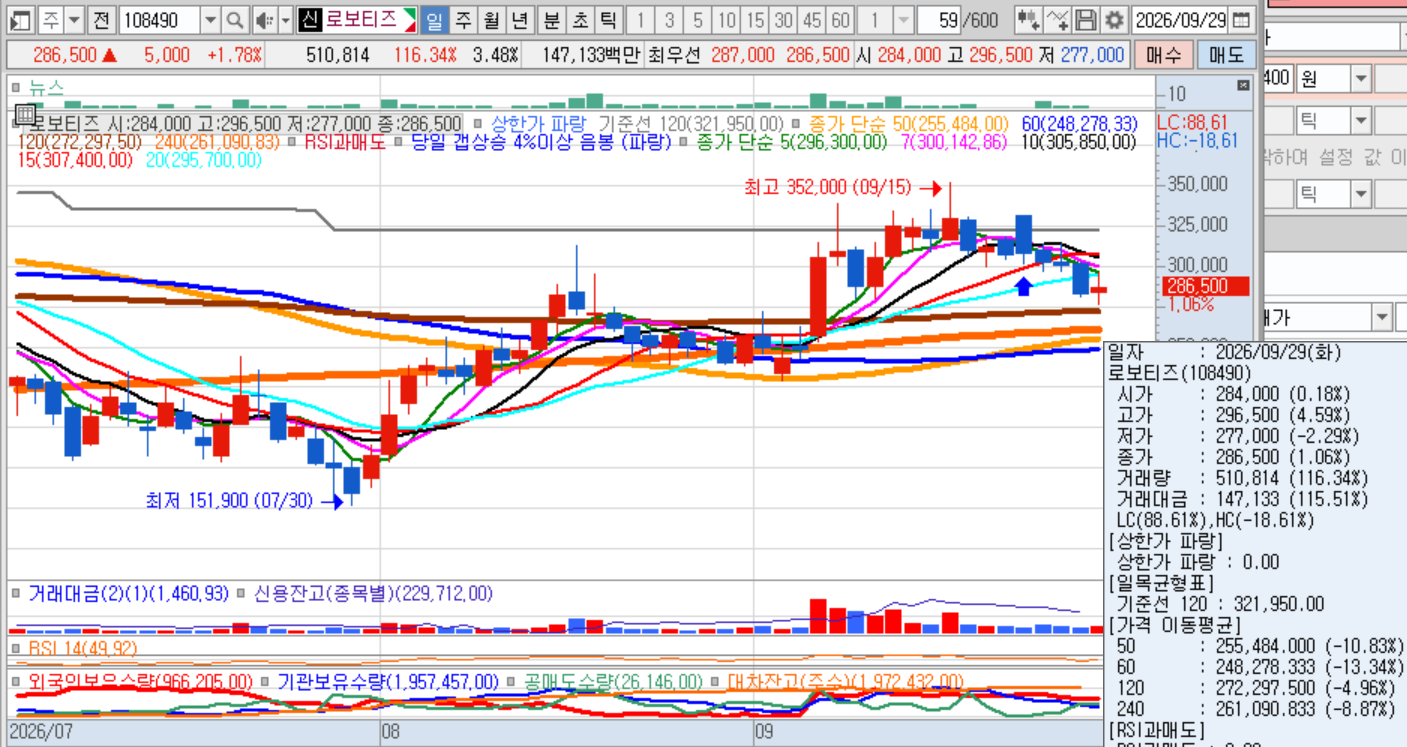
Task: Click the save chart floppy disk icon
Action: click(1085, 20)
